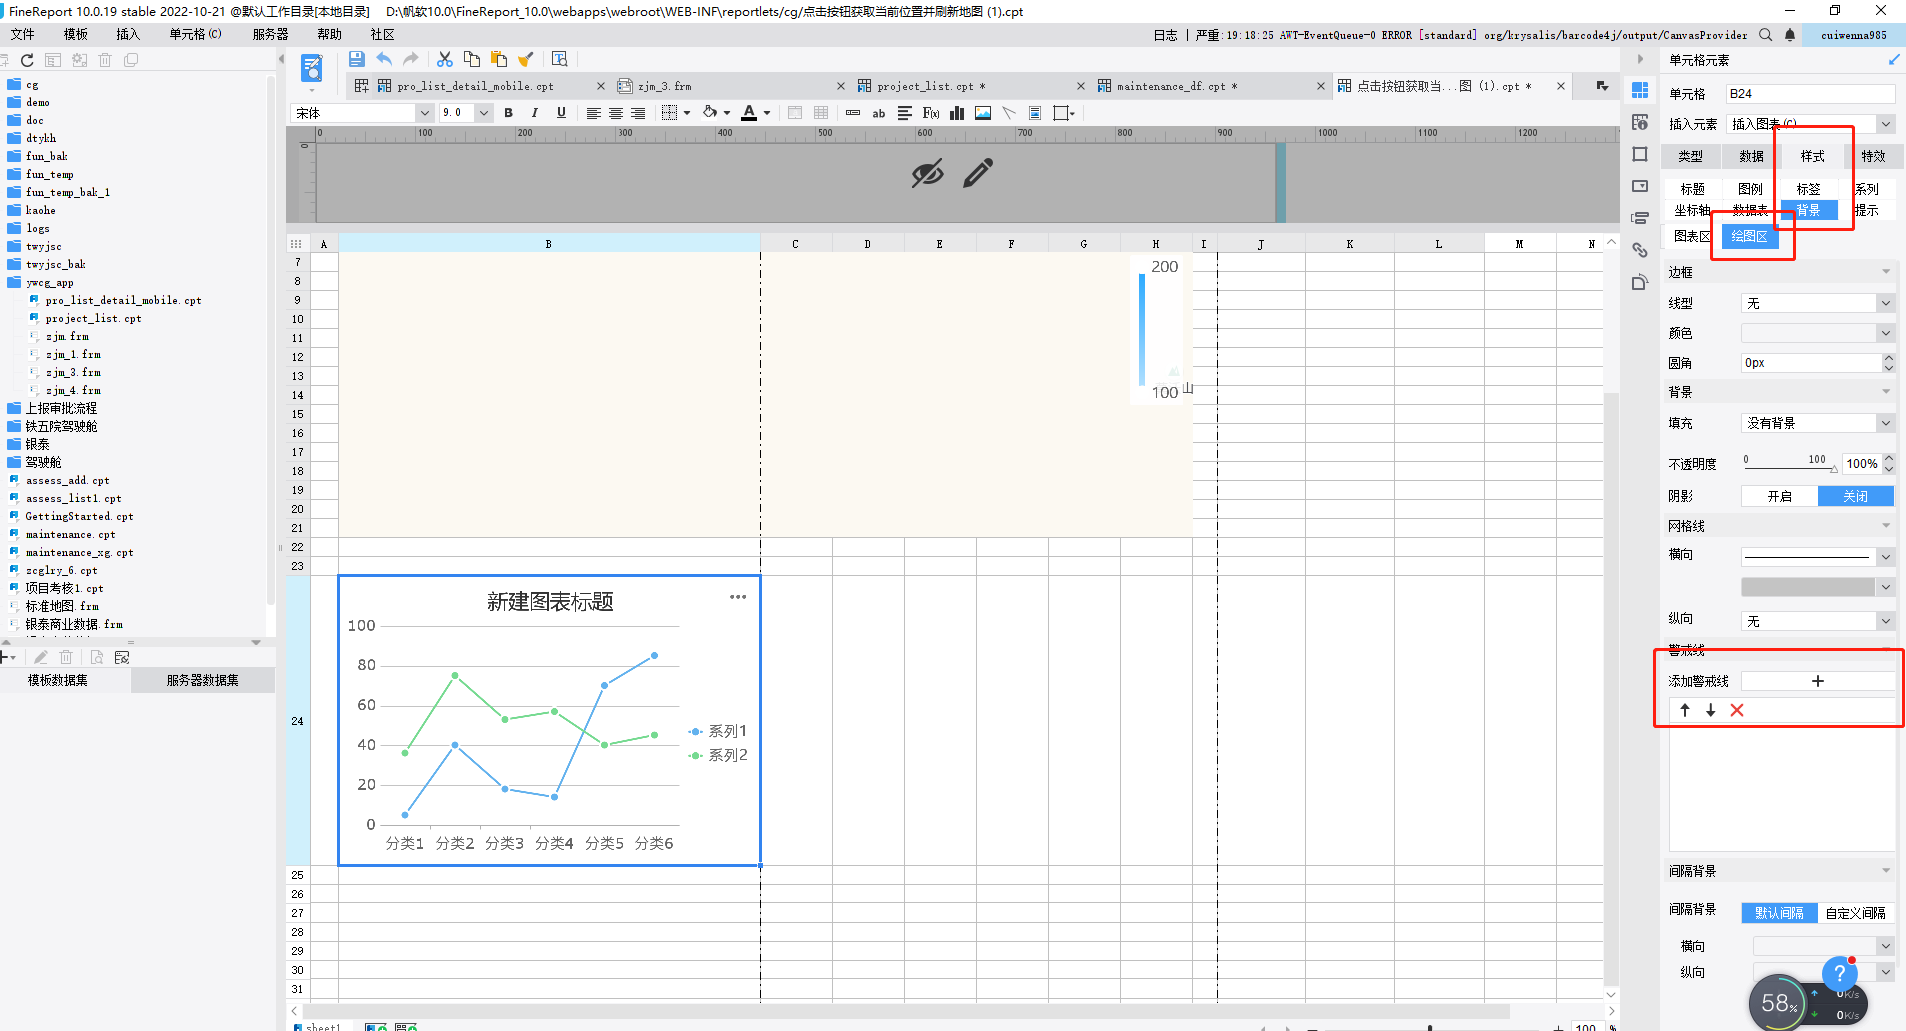This screenshot has width=1906, height=1031.
Task: Insert a formula with the F(x) icon
Action: 931,113
